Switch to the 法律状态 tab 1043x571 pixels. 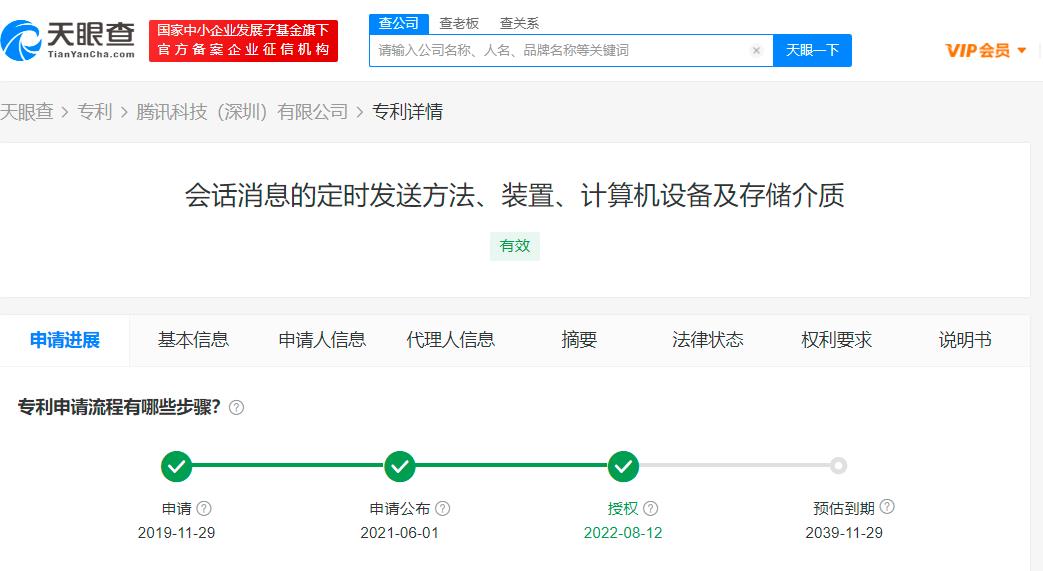(x=708, y=340)
